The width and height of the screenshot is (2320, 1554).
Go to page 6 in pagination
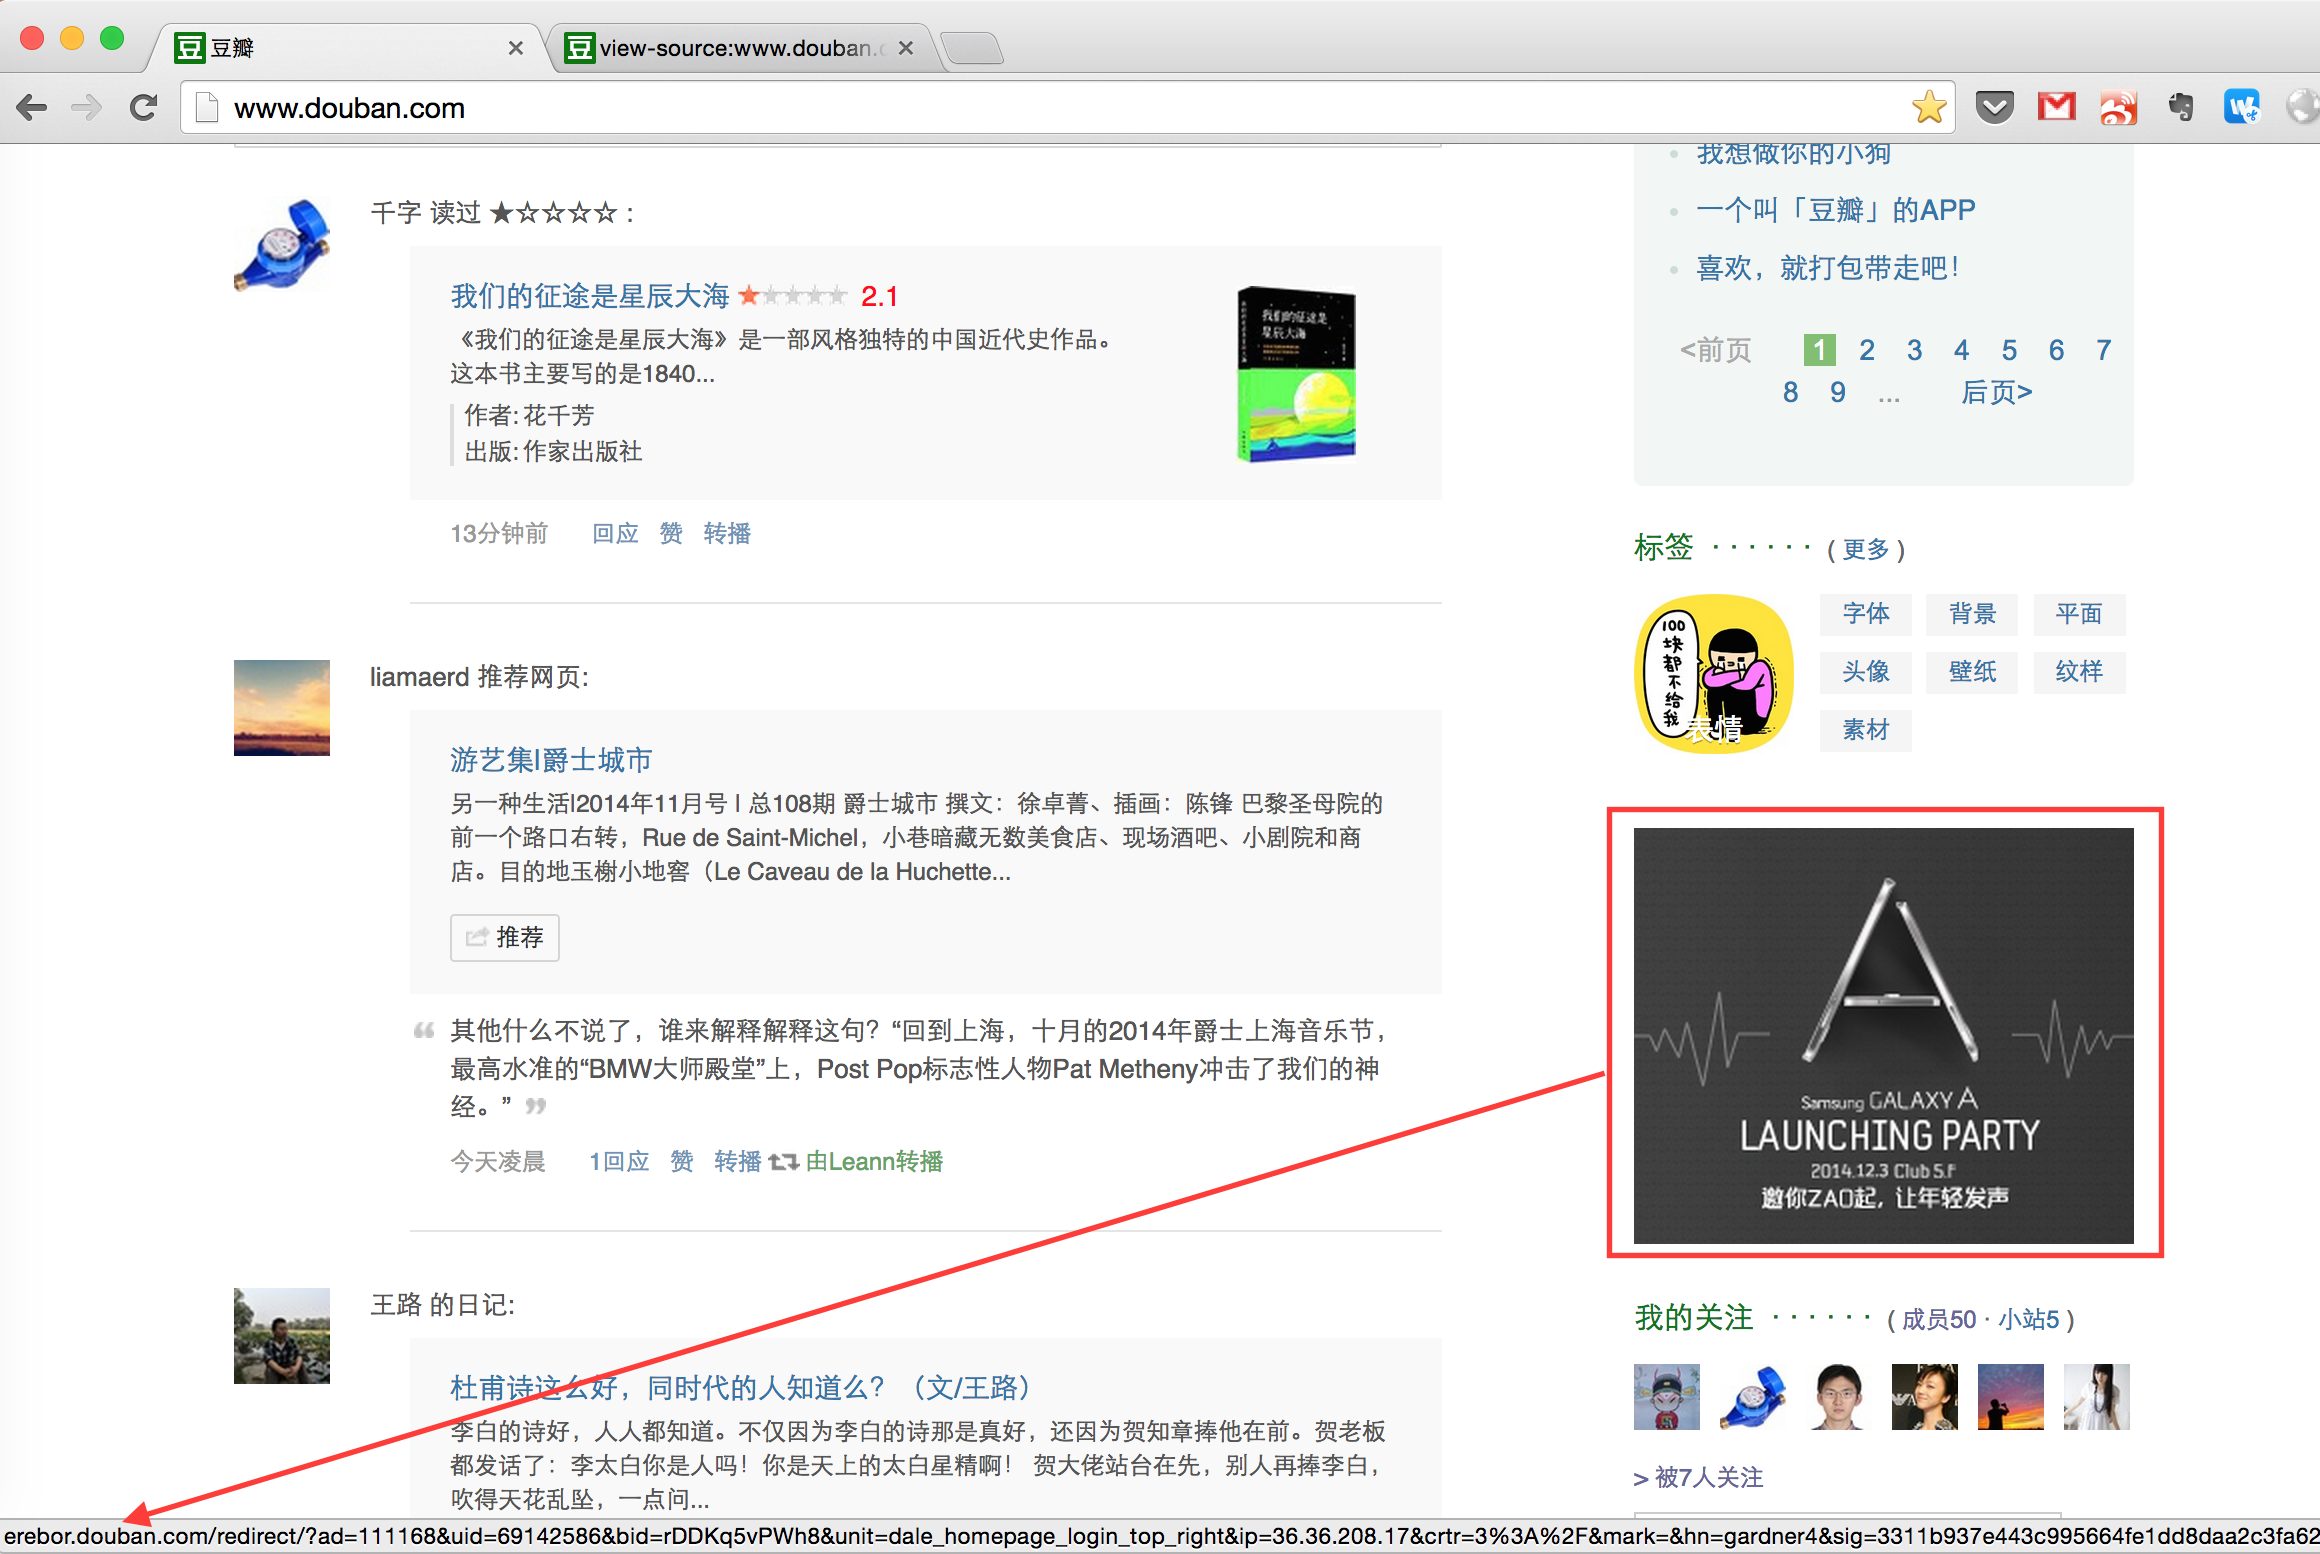point(2056,350)
